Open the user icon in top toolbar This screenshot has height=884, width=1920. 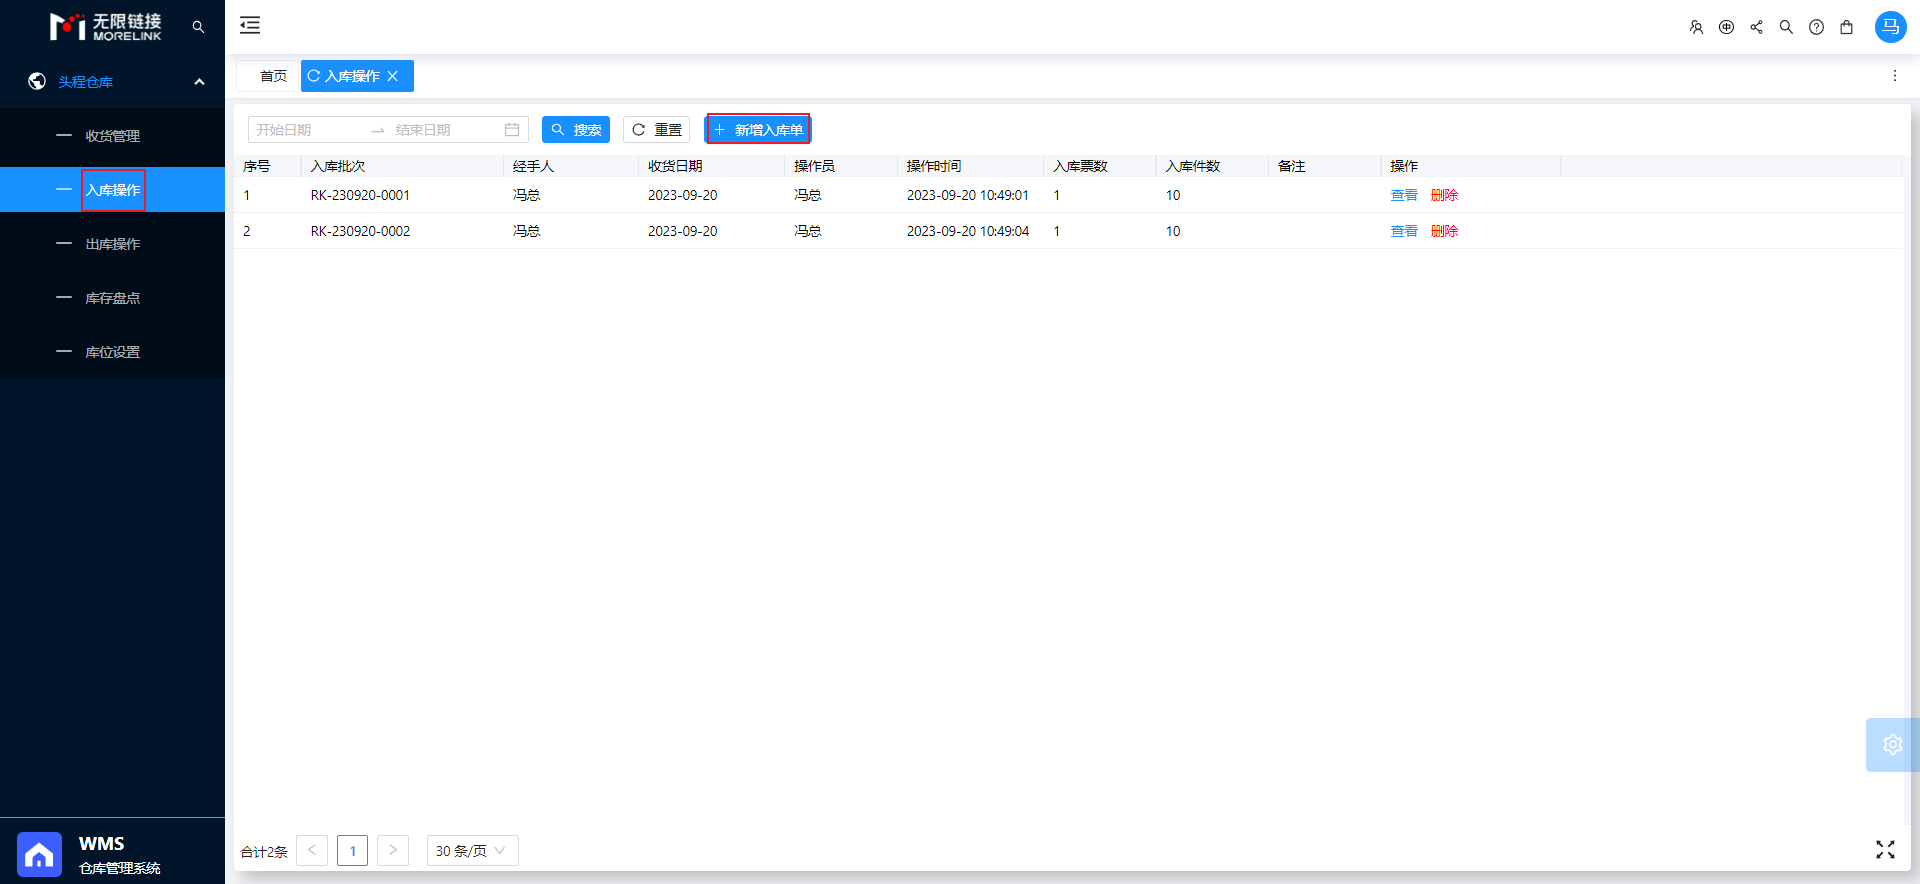point(1696,27)
